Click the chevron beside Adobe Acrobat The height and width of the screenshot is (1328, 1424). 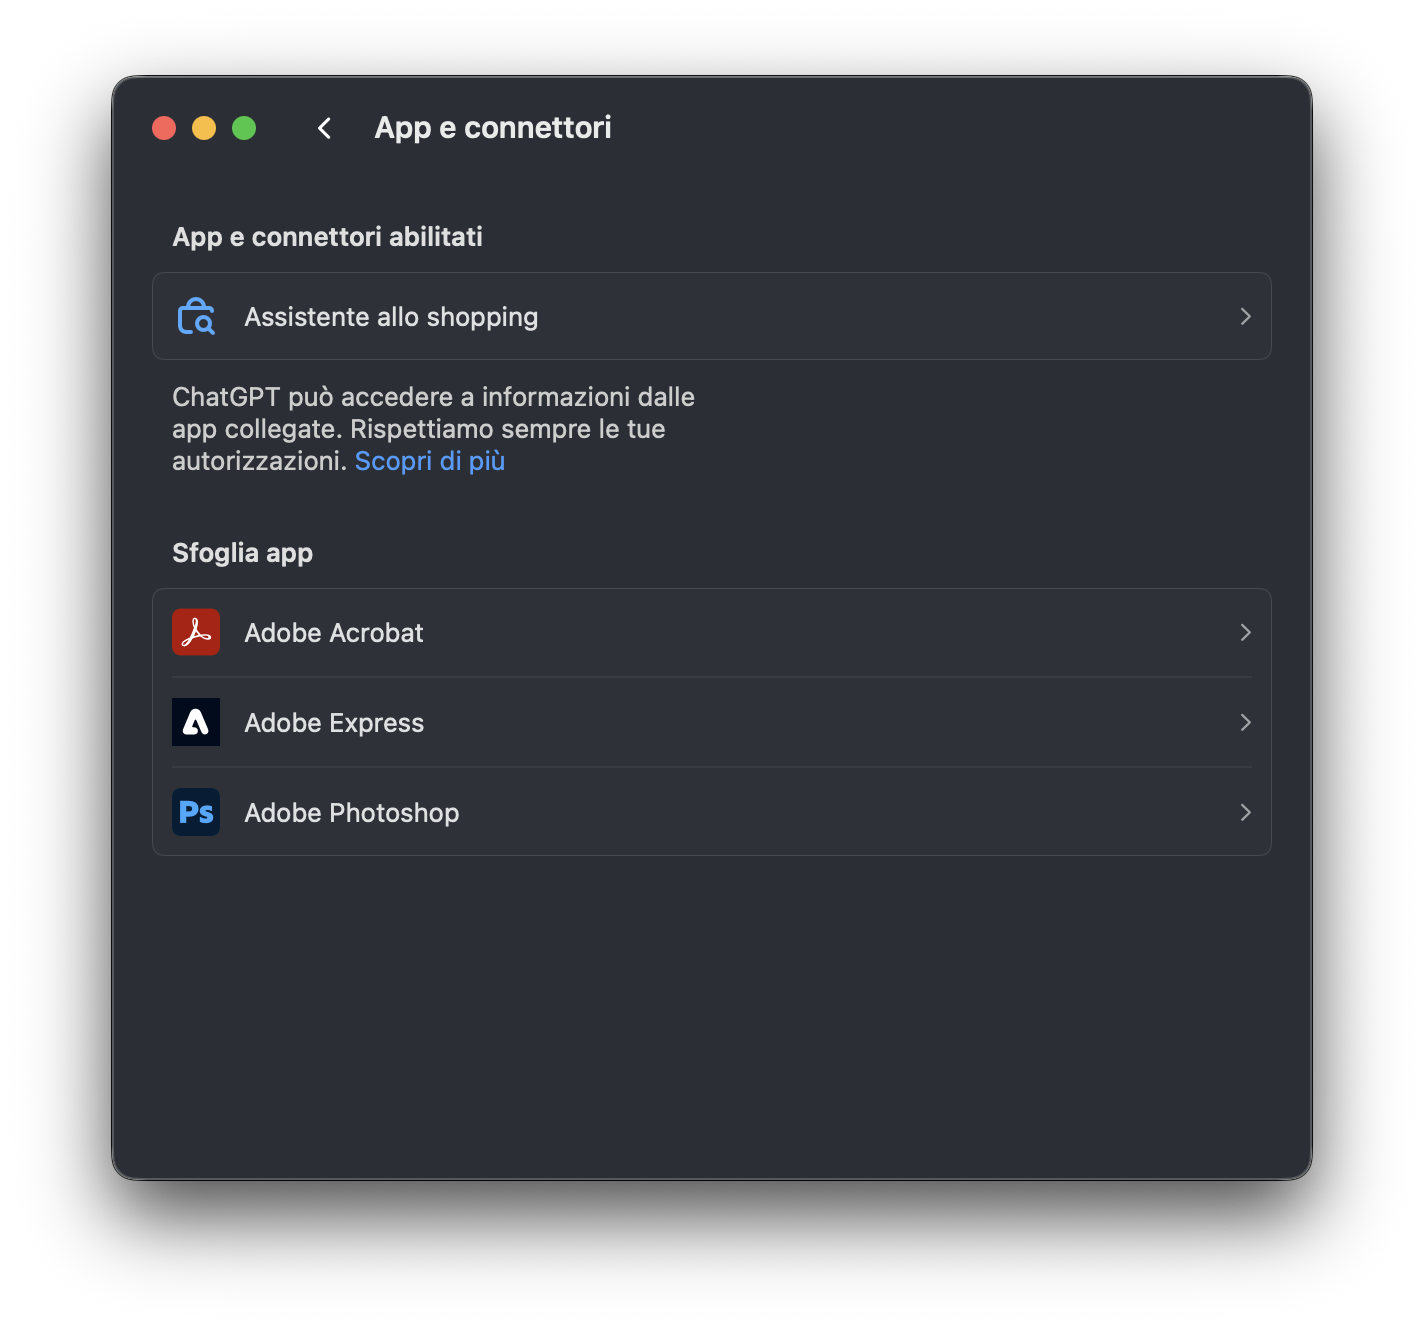(1245, 632)
